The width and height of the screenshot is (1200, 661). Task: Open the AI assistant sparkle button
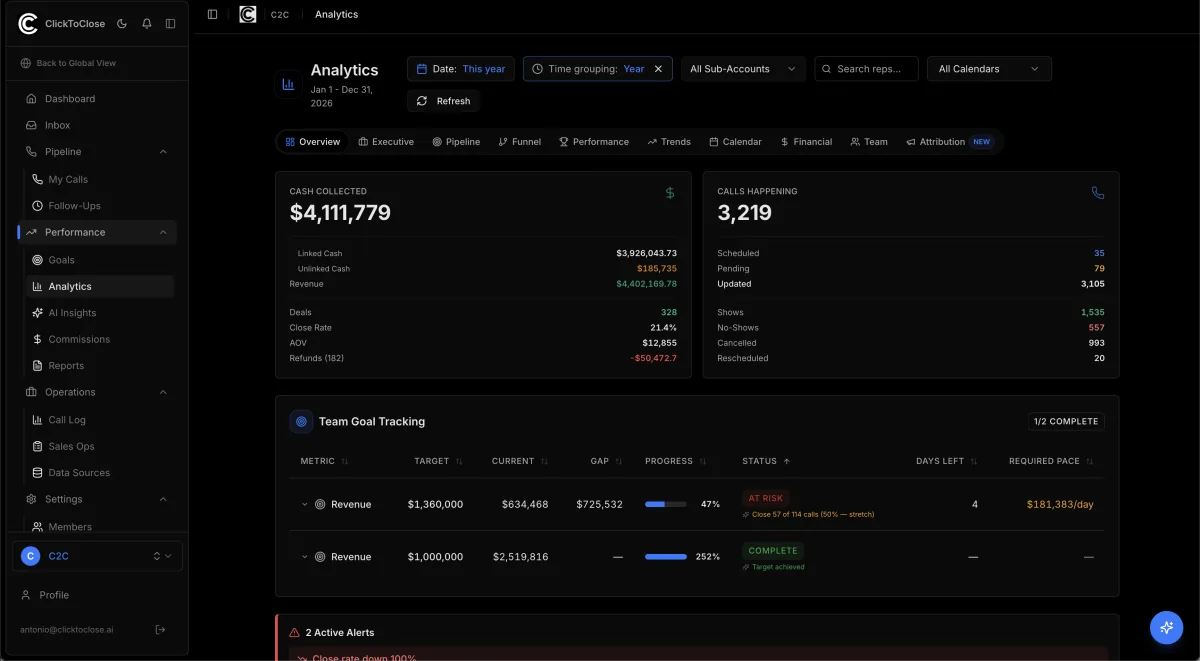[1166, 627]
